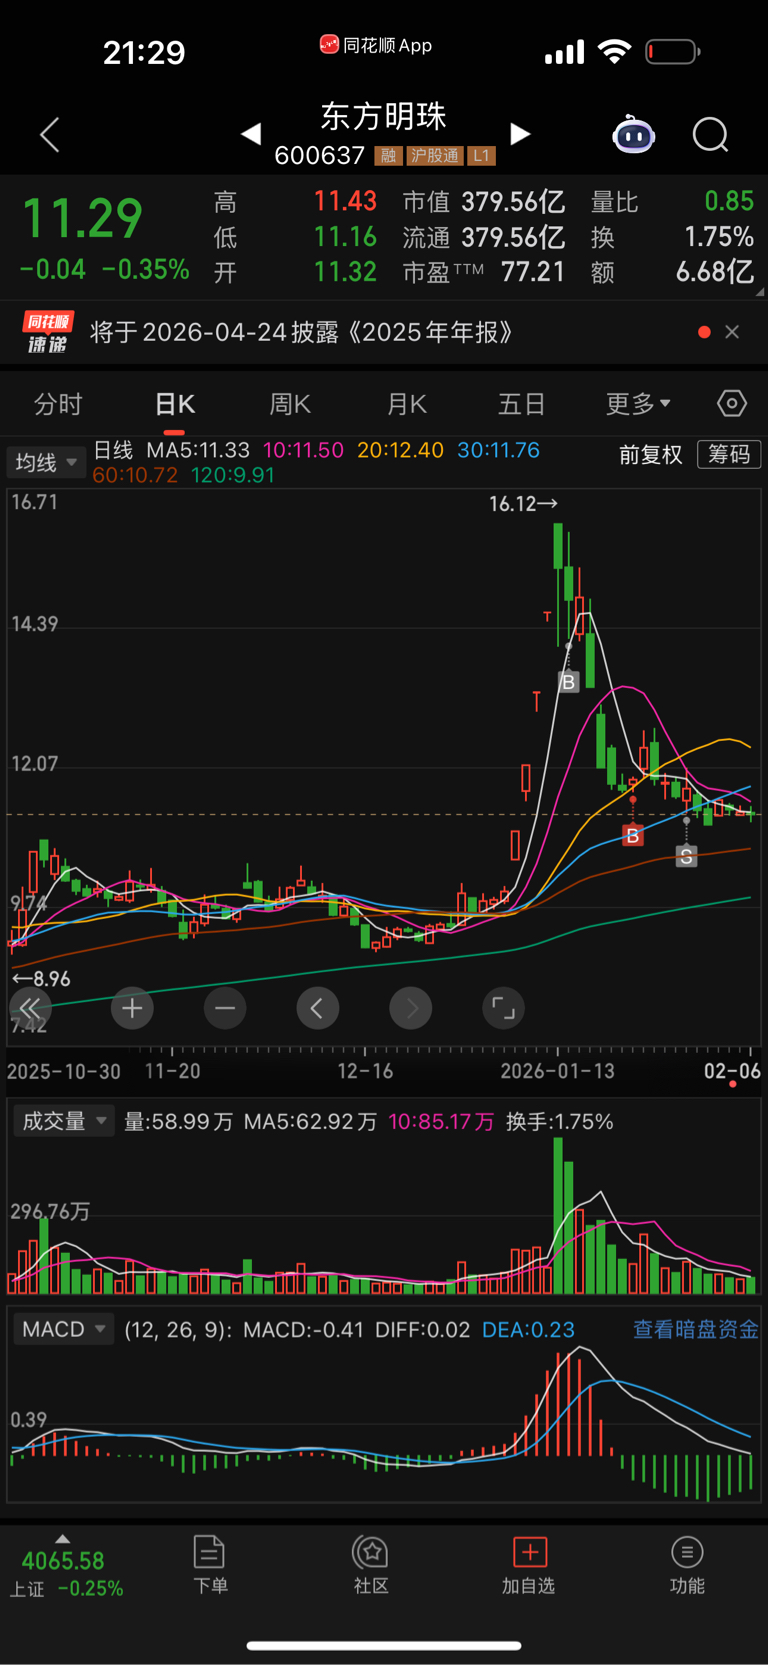The width and height of the screenshot is (768, 1665).
Task: Tap the 上证 index 4065.58 ticker
Action: [66, 1574]
